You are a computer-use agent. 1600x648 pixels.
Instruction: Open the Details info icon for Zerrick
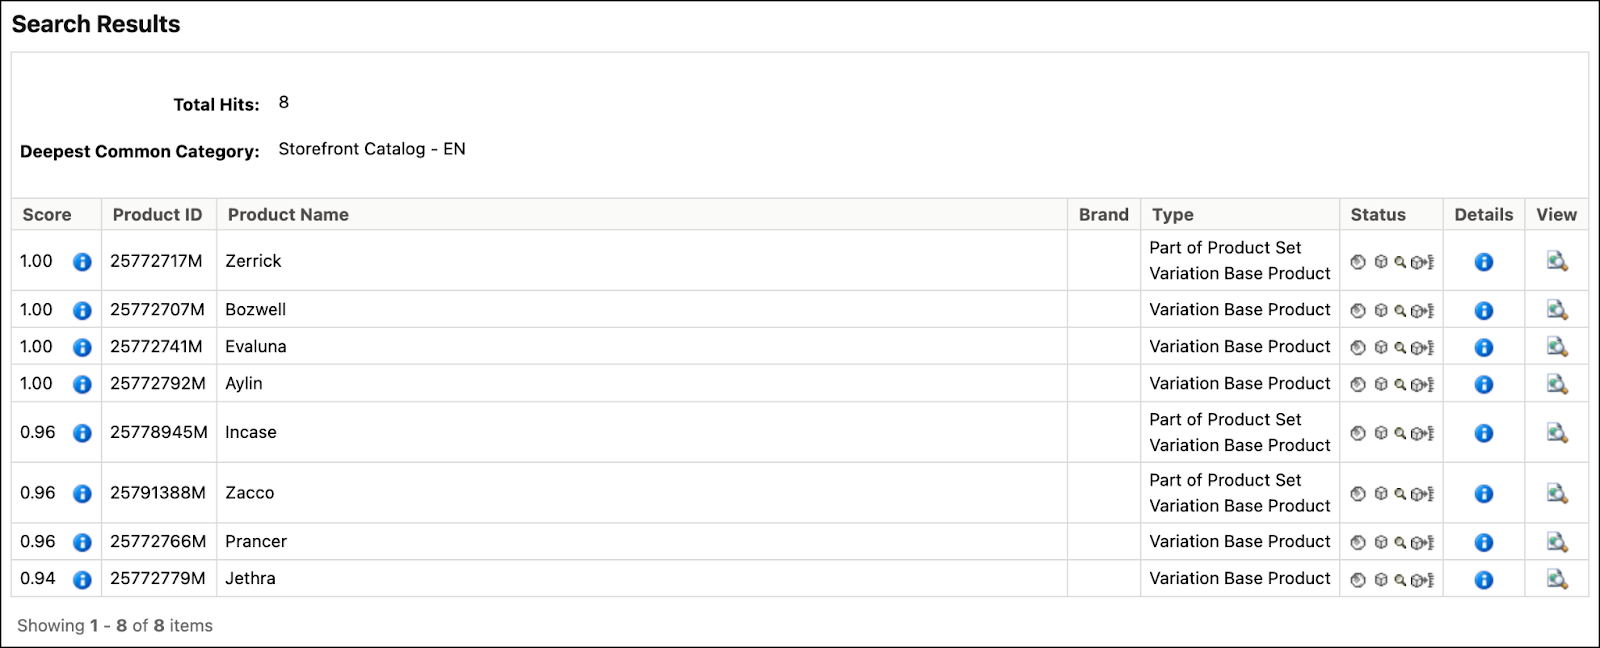(x=1484, y=261)
